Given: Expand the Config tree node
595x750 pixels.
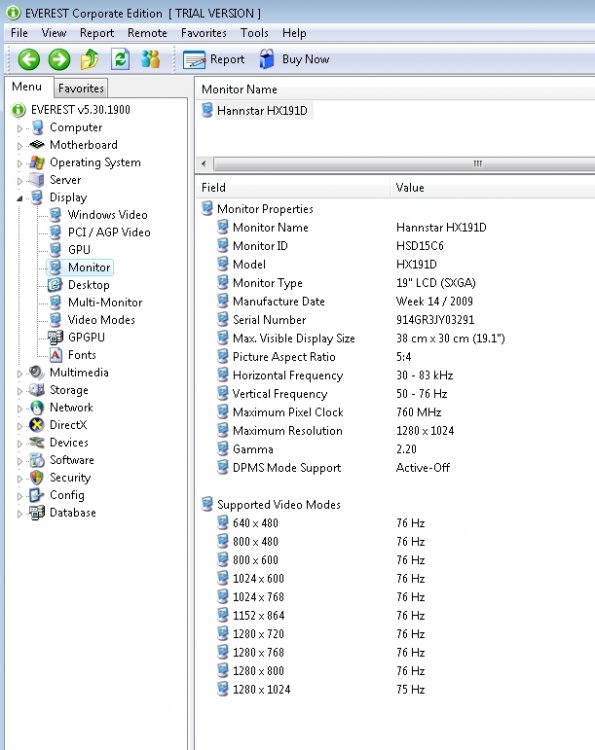Looking at the screenshot, I should 20,496.
